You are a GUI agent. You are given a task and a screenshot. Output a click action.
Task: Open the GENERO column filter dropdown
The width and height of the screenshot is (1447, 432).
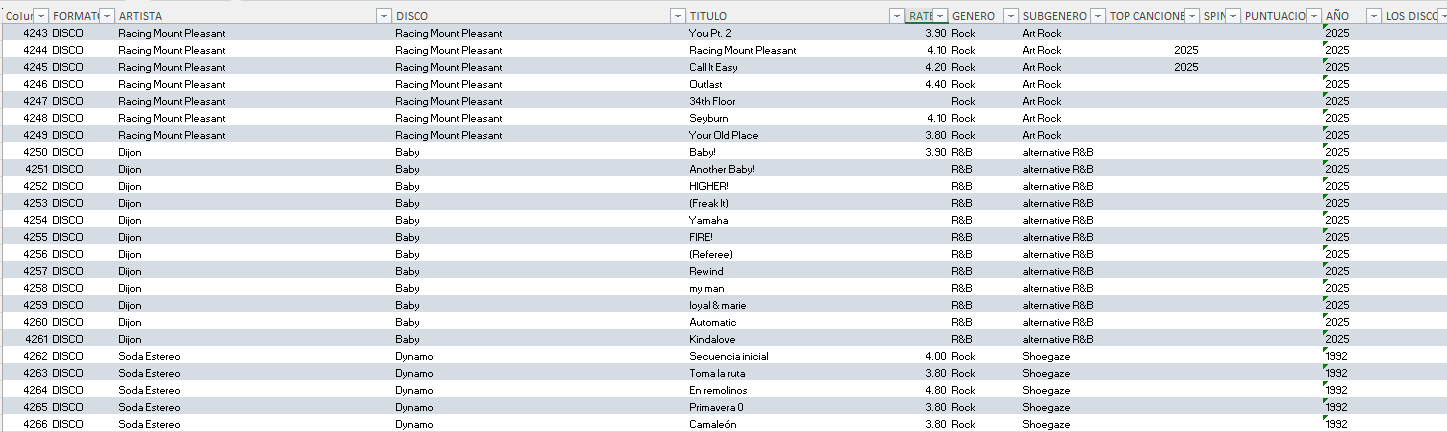(x=1010, y=16)
